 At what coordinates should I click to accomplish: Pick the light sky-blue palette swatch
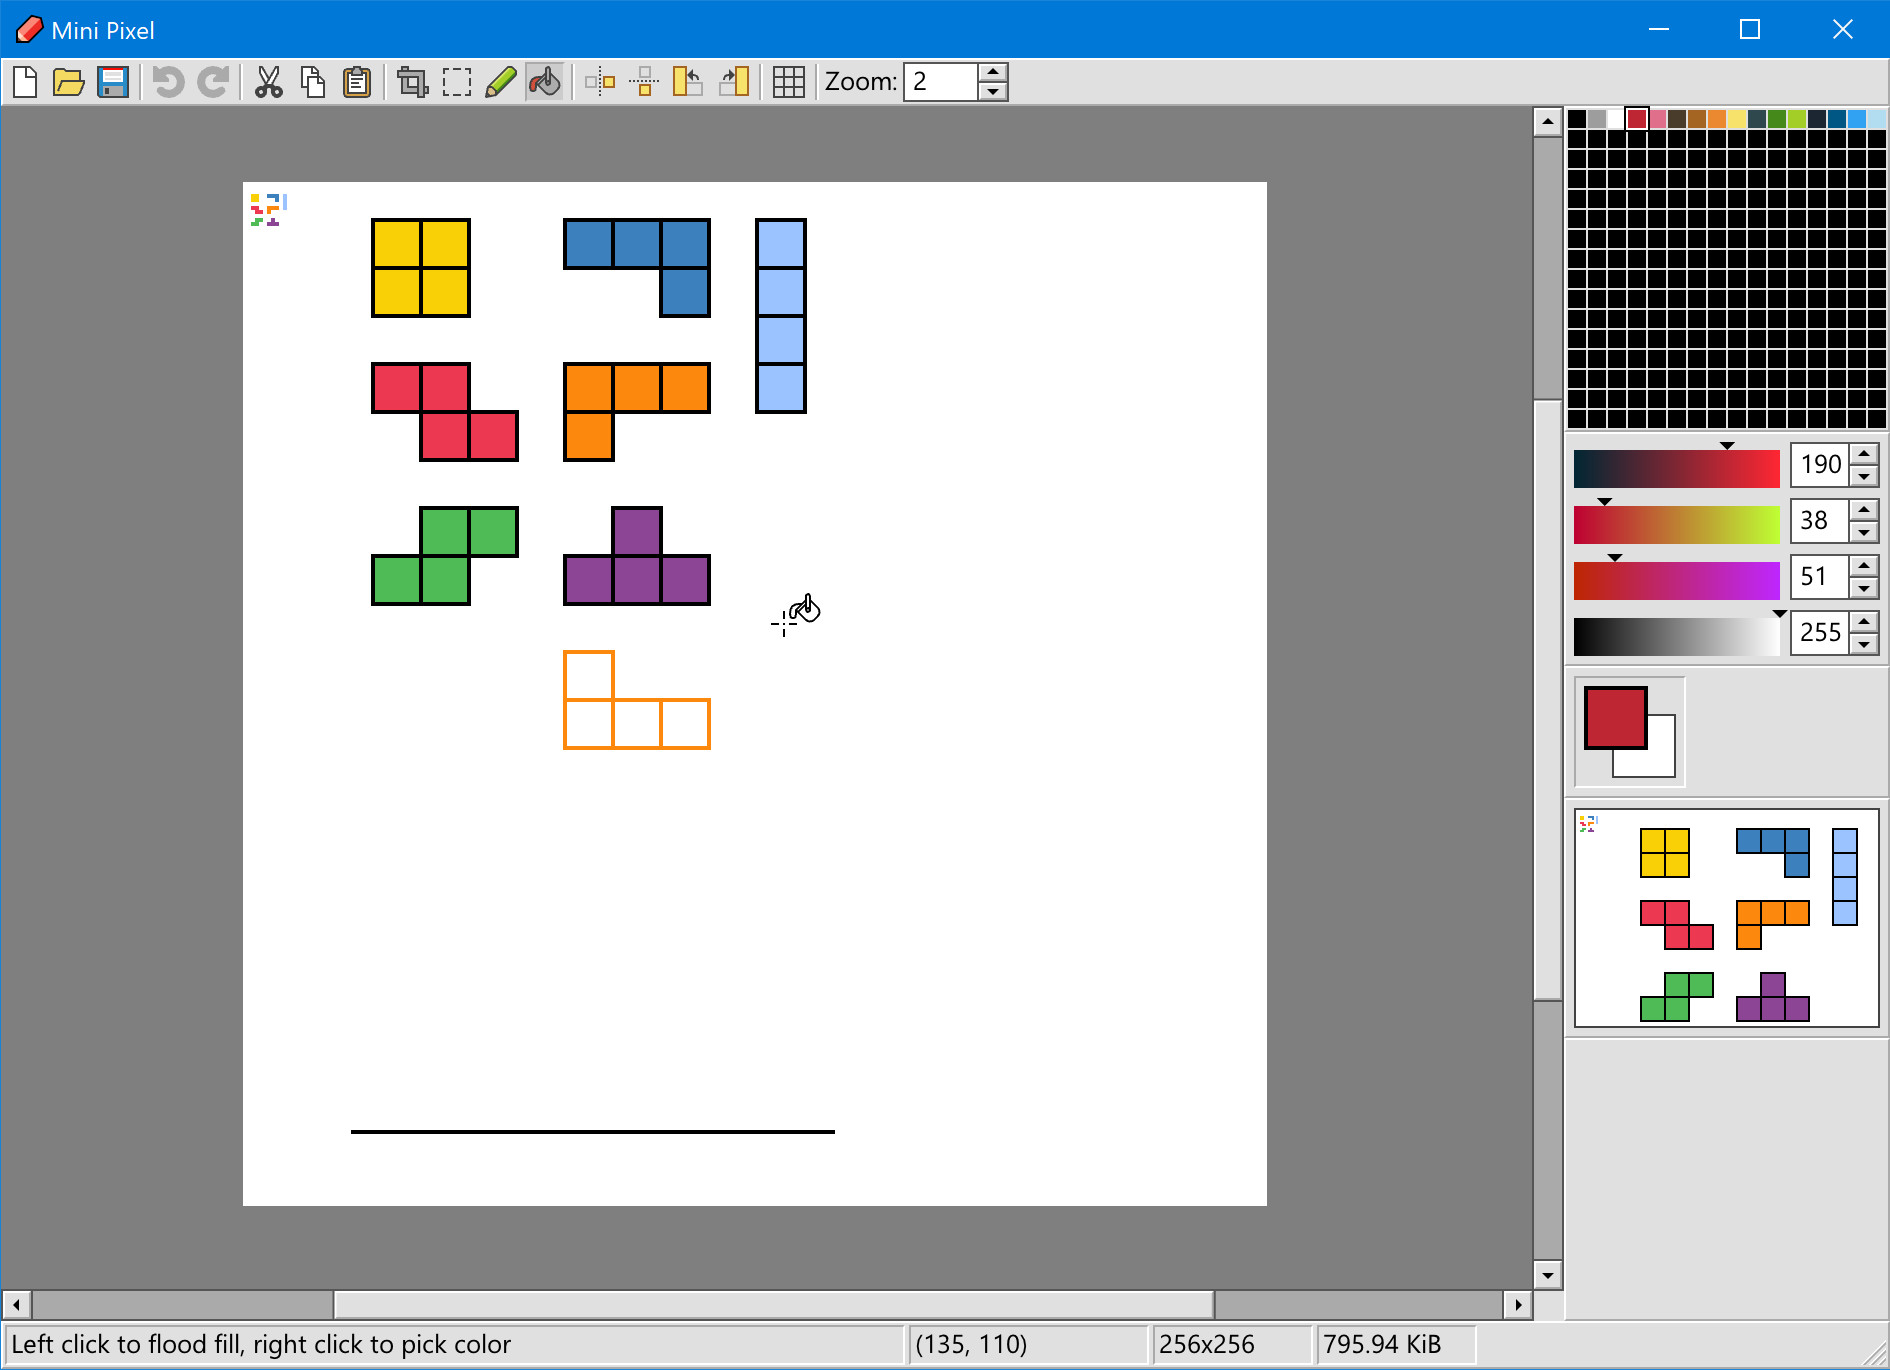coord(1877,119)
